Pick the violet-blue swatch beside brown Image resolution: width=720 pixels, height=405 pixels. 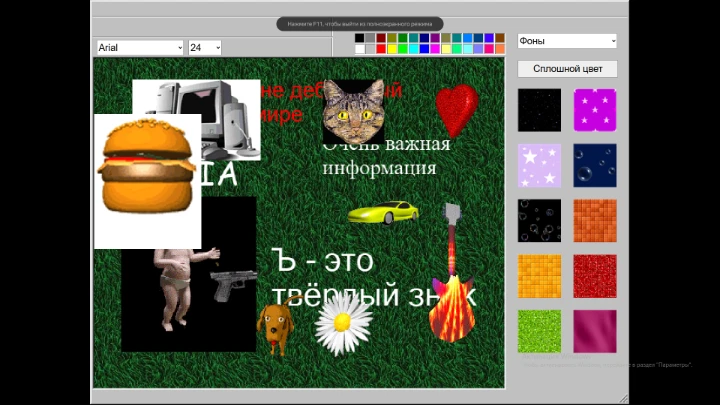pyautogui.click(x=489, y=38)
